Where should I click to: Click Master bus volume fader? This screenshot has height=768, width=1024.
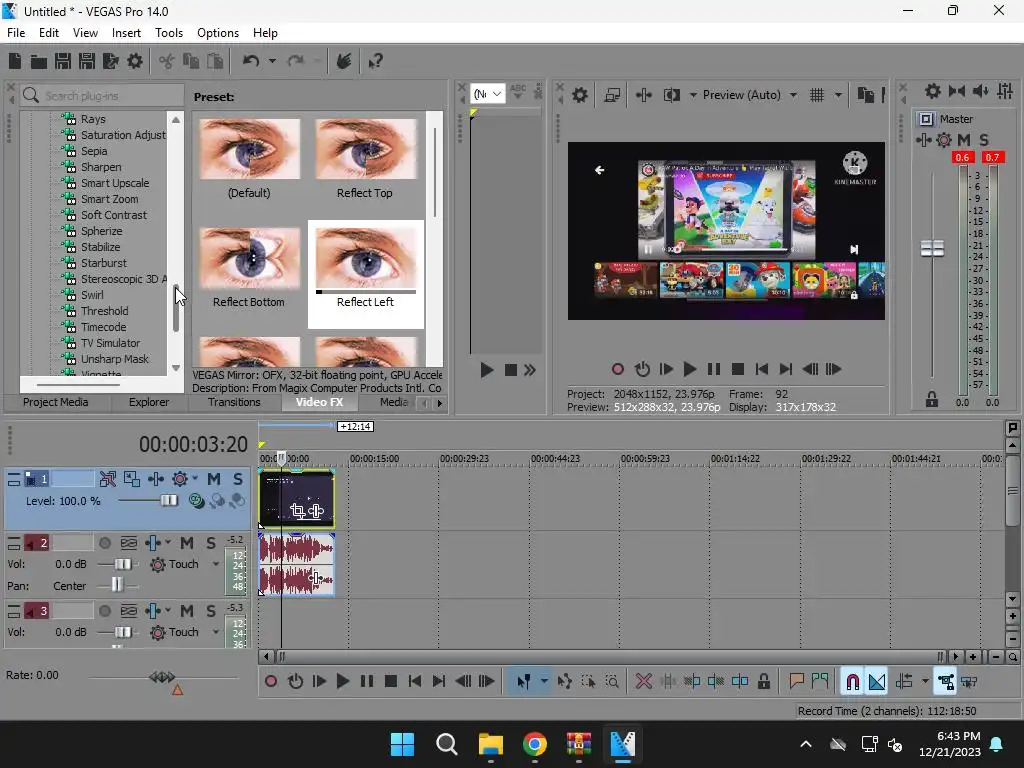(933, 248)
